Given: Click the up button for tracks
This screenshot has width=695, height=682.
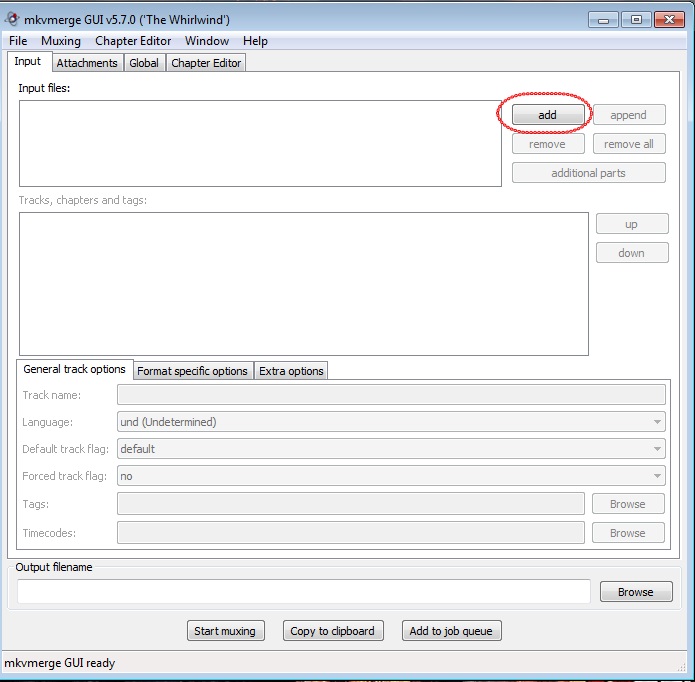Looking at the screenshot, I should [x=632, y=224].
